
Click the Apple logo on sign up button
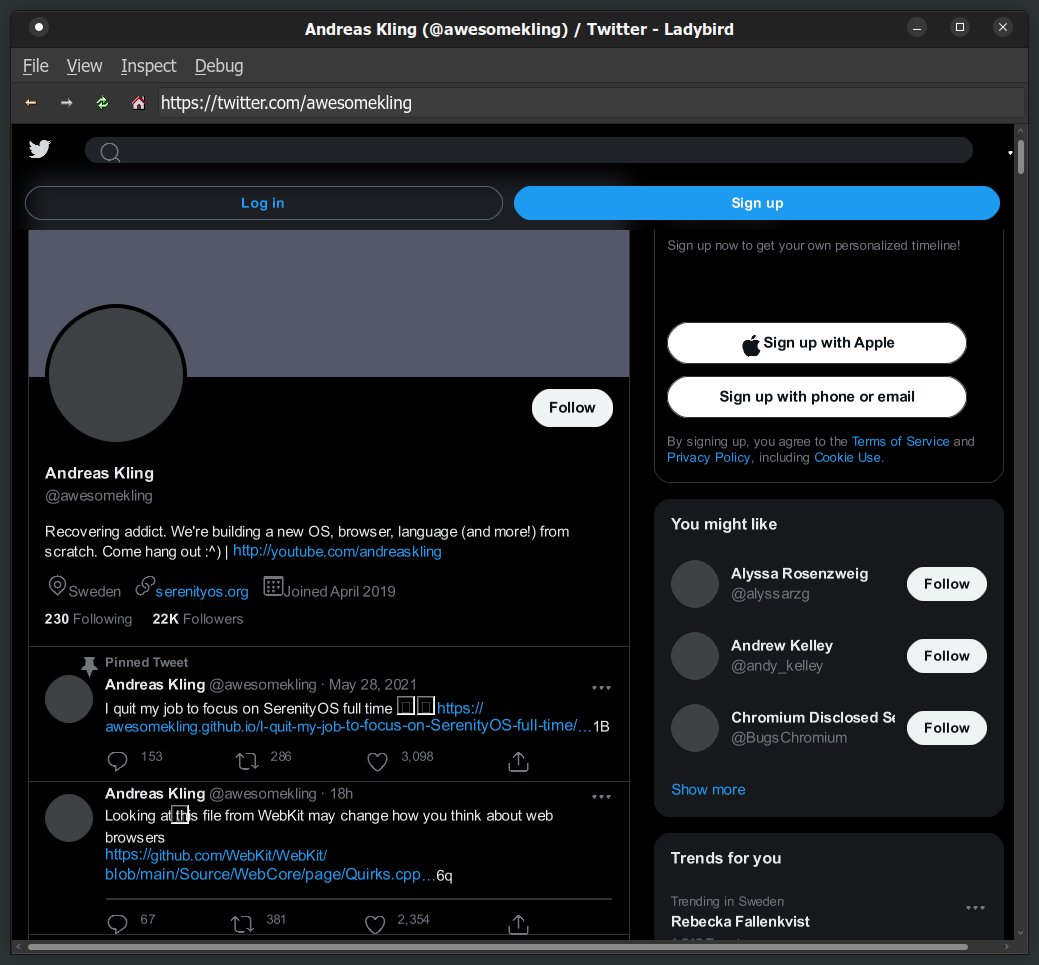pos(751,345)
